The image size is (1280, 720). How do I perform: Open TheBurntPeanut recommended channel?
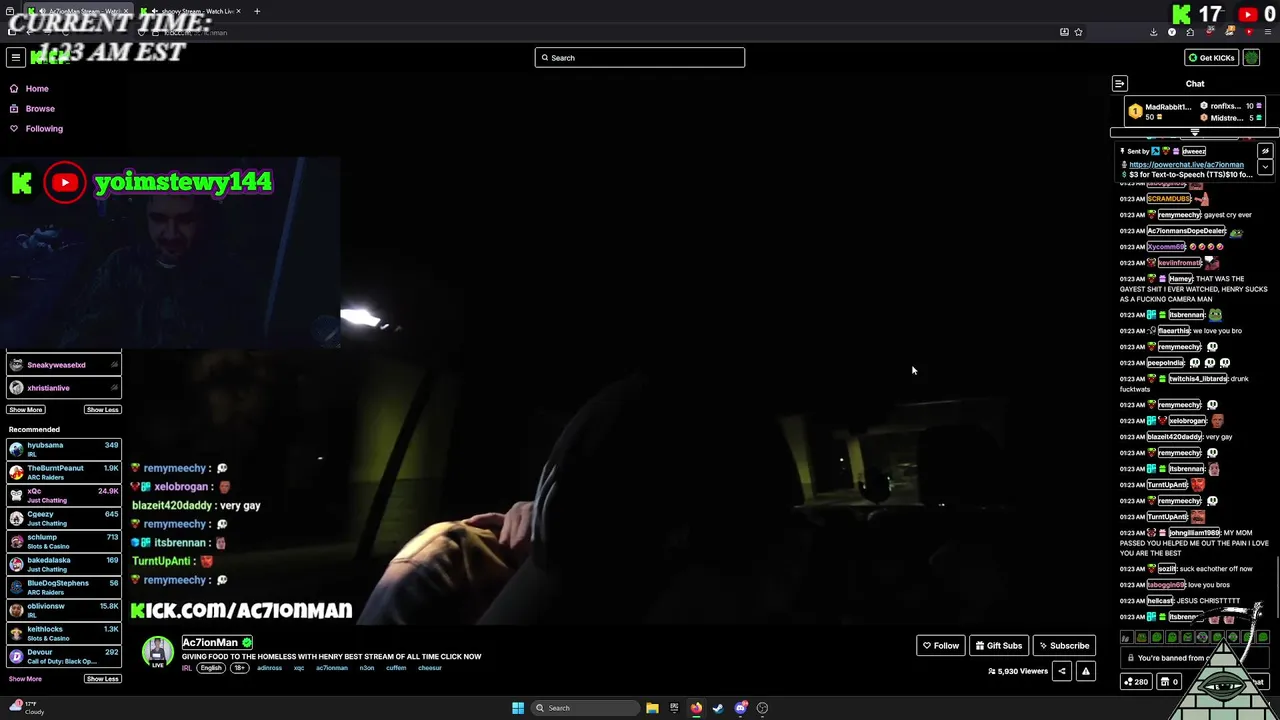pos(64,472)
